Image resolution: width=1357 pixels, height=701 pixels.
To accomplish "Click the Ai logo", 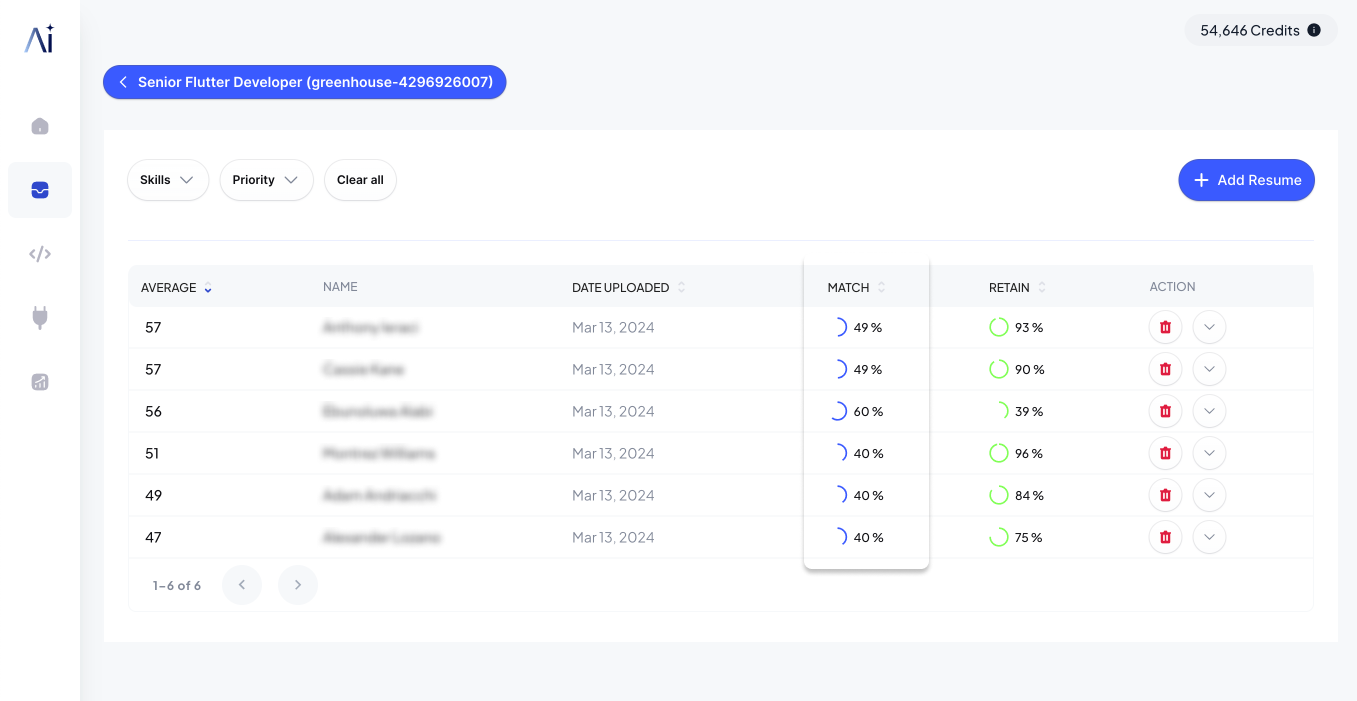I will (x=40, y=39).
